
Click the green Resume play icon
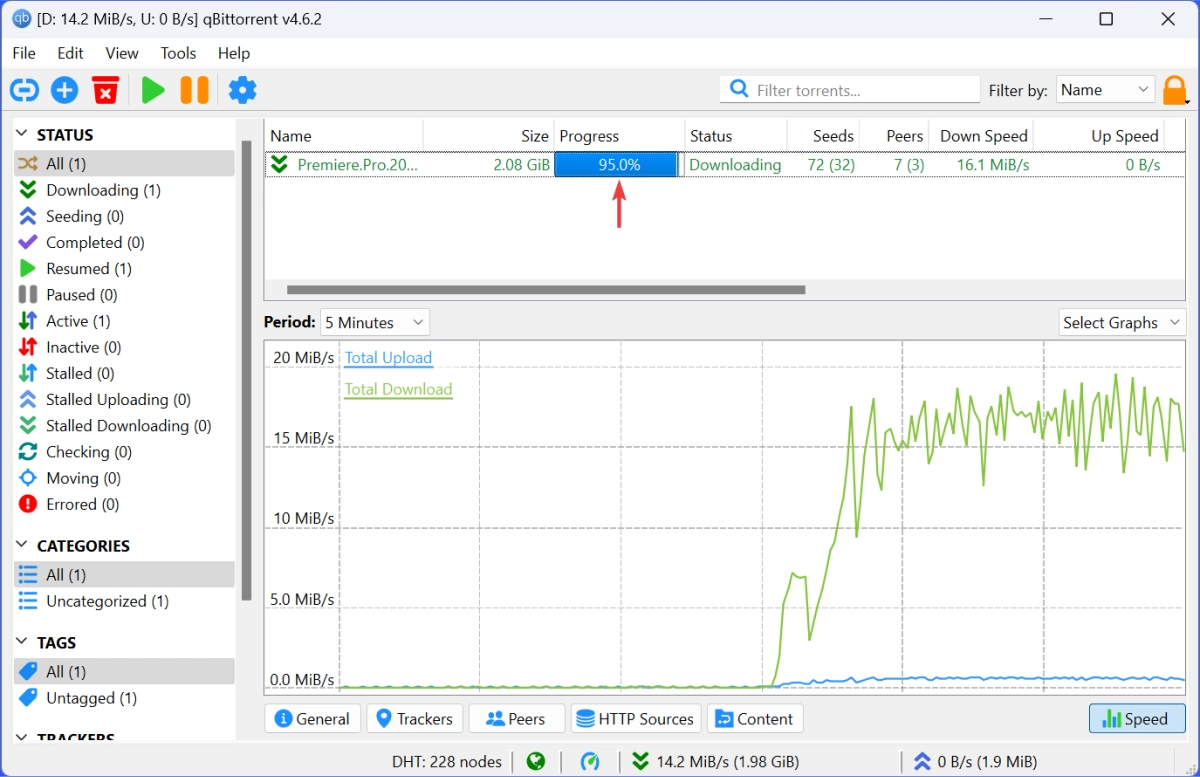pos(153,90)
